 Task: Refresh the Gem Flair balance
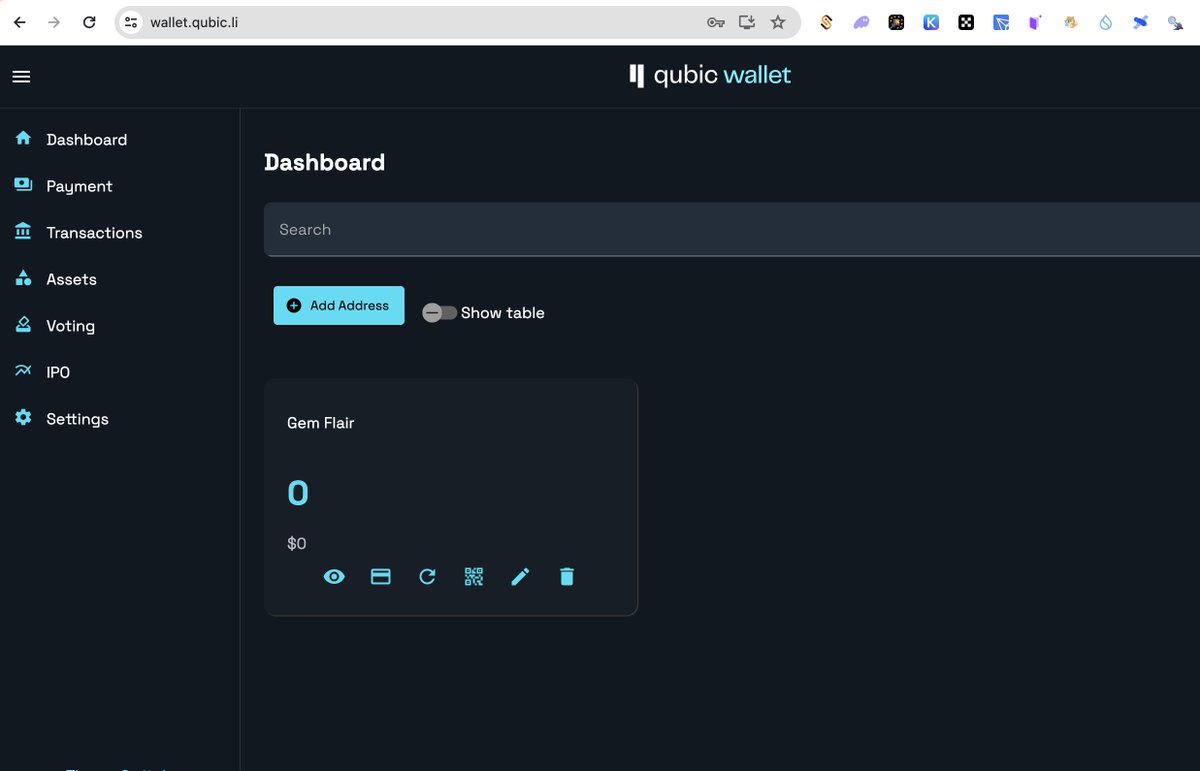click(x=427, y=576)
